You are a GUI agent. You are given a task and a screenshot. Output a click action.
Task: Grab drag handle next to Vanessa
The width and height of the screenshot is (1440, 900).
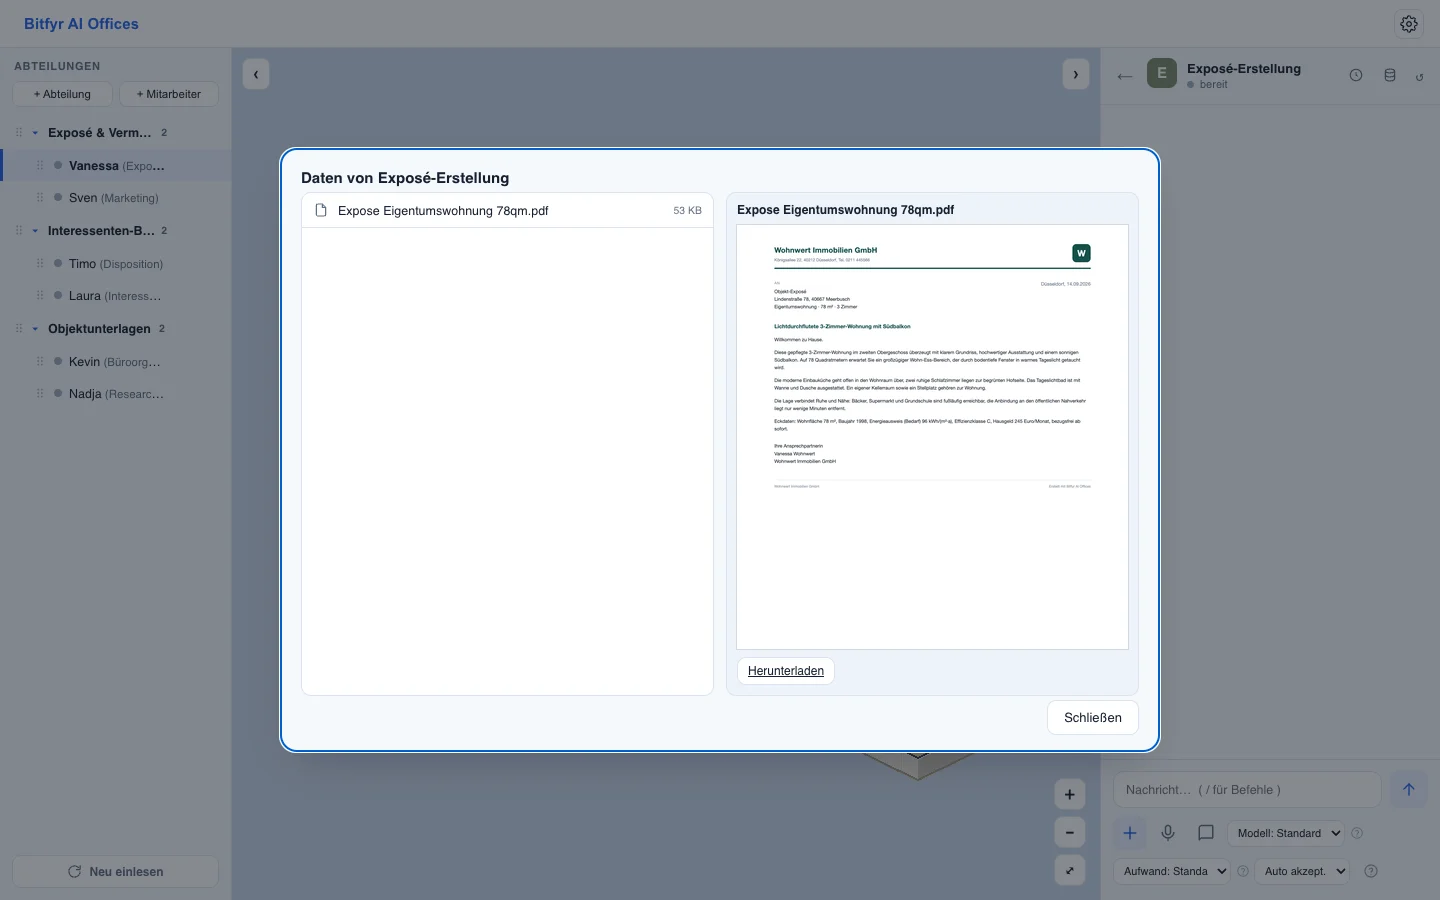pyautogui.click(x=40, y=166)
